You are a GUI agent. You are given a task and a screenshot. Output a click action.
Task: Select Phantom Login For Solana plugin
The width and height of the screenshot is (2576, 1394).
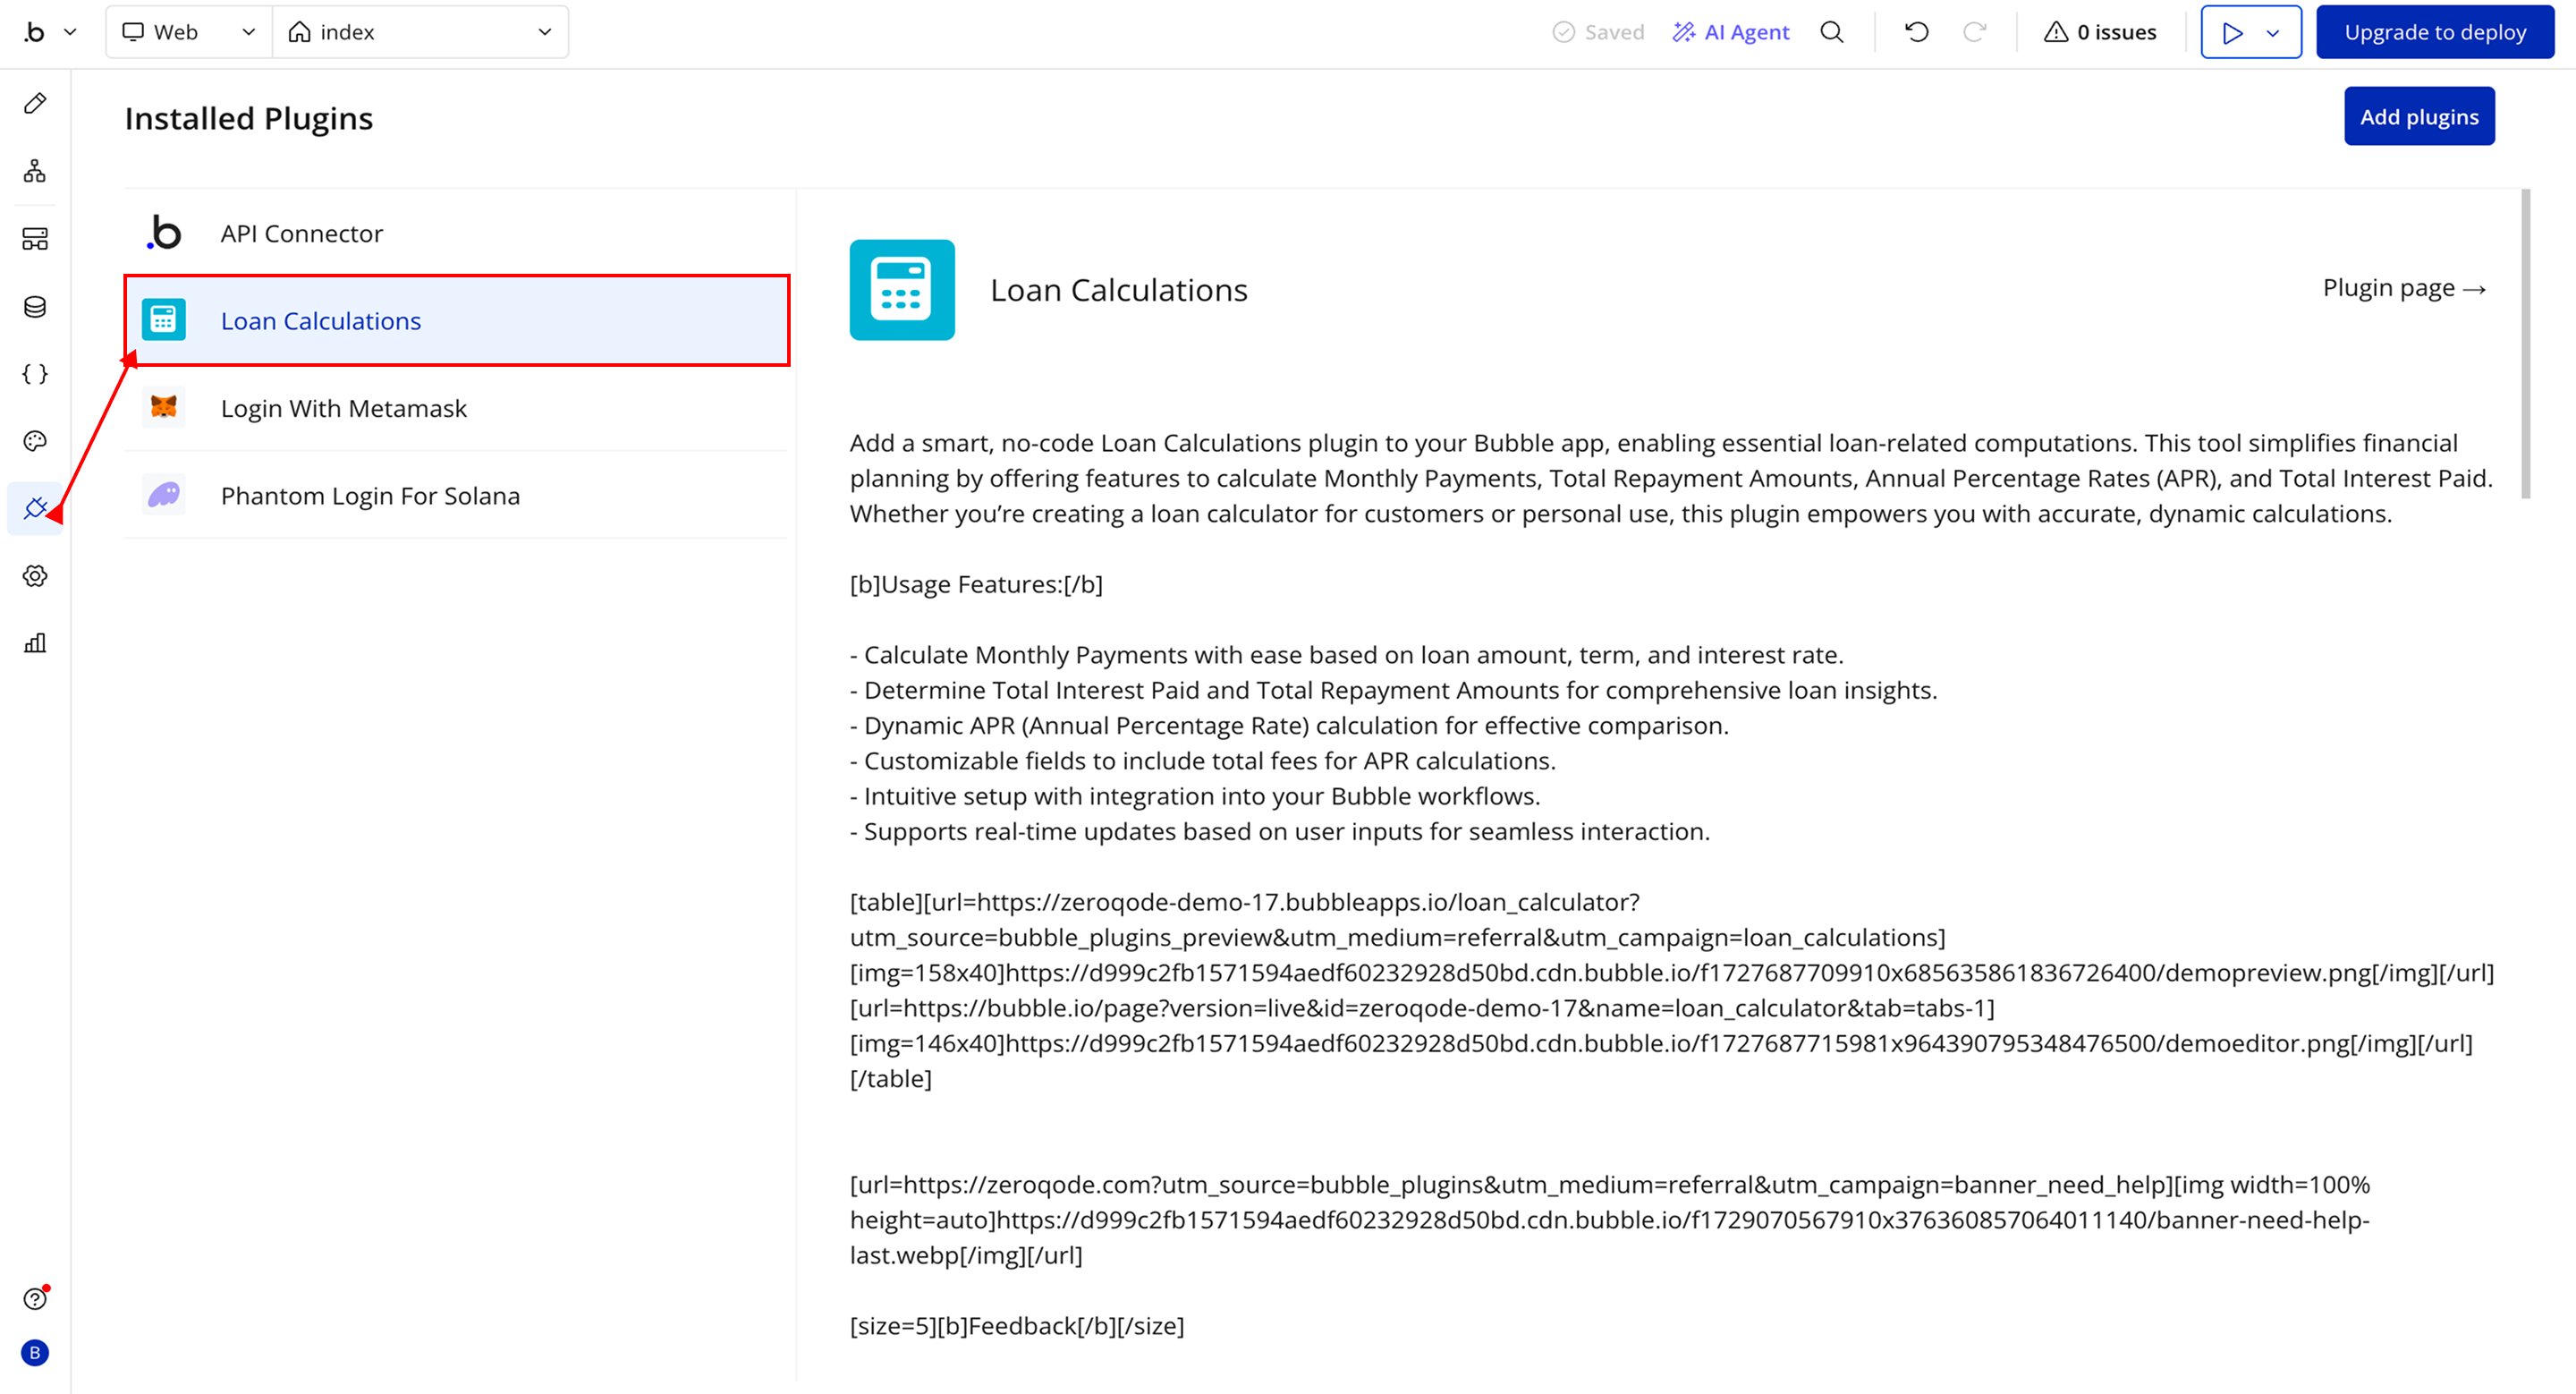370,496
